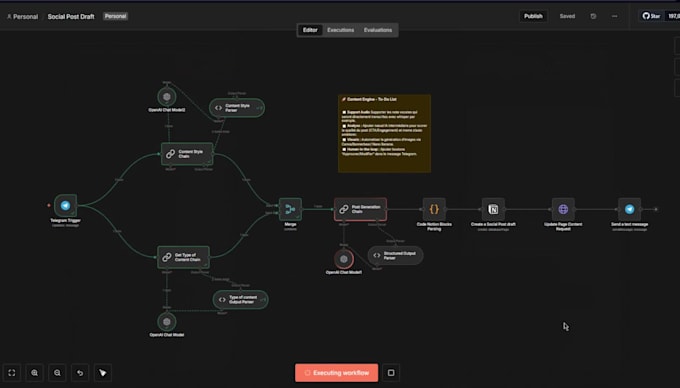The width and height of the screenshot is (680, 388).
Task: Check the Analyse to-do item
Action: tap(344, 126)
